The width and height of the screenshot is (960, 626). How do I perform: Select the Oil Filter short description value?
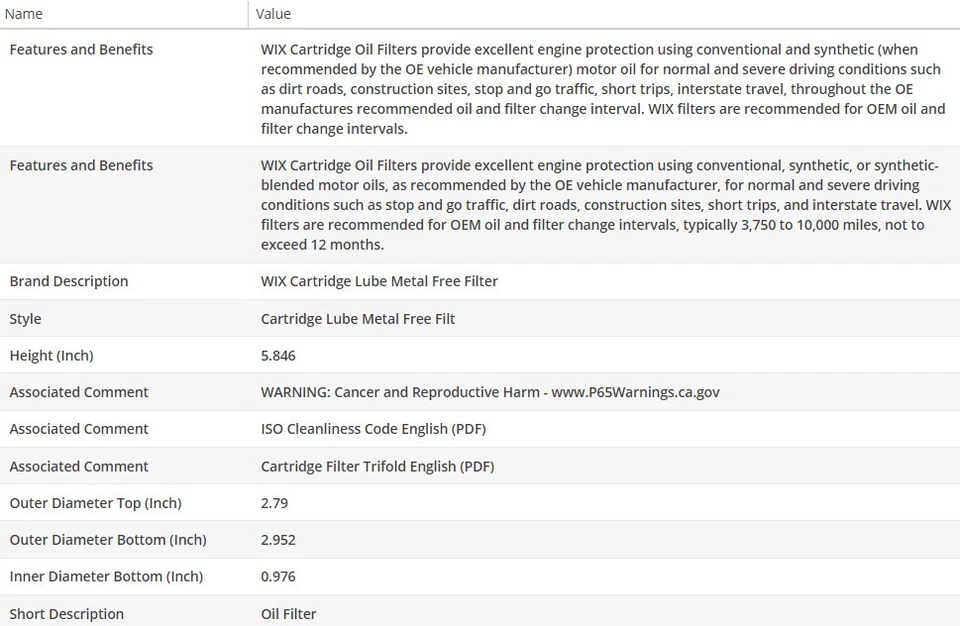coord(288,614)
